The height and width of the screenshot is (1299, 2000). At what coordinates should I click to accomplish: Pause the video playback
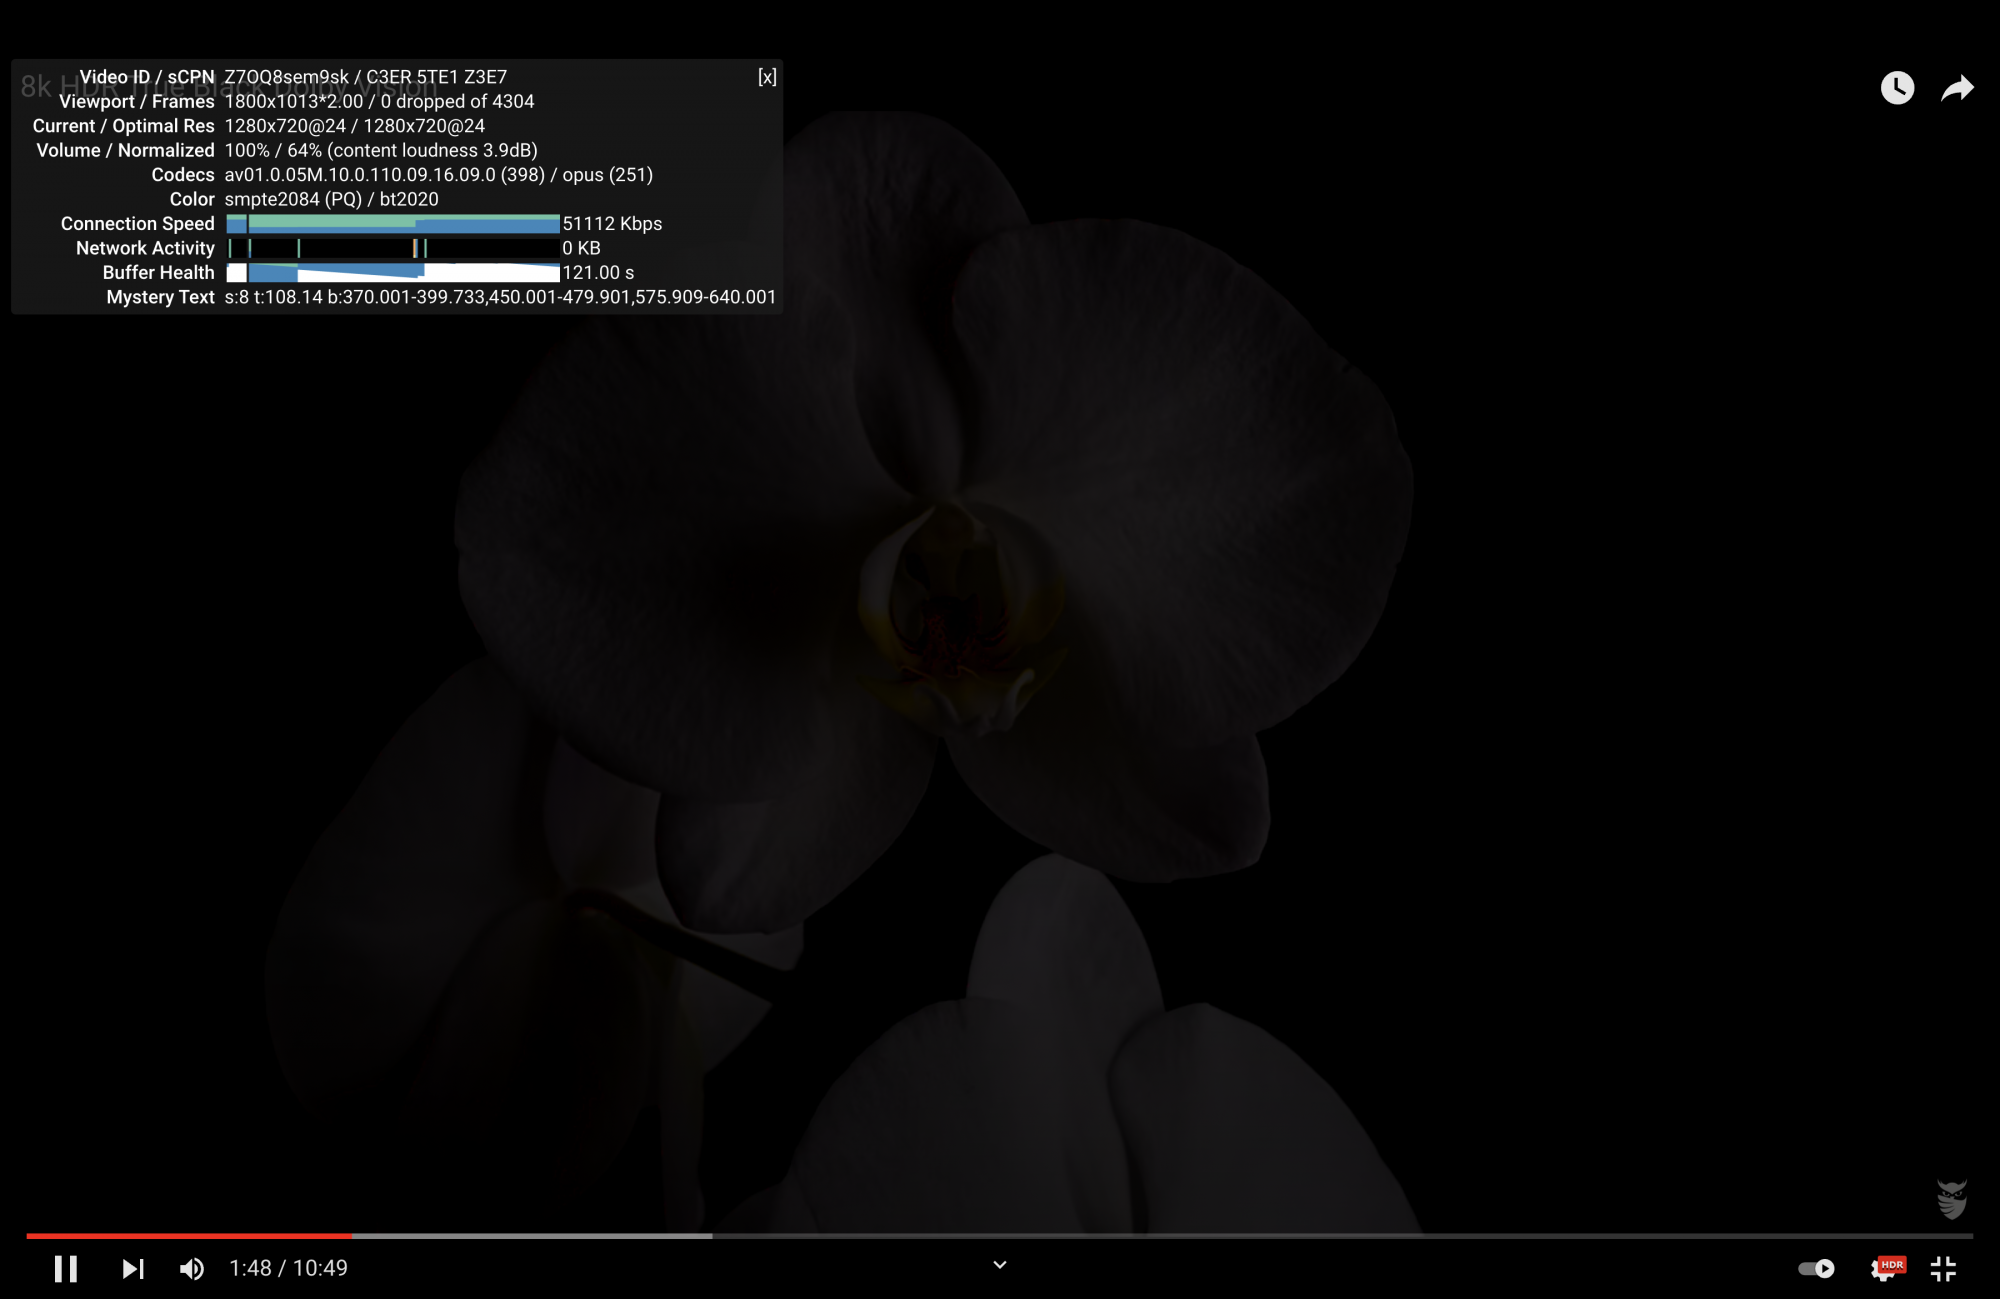(x=66, y=1268)
